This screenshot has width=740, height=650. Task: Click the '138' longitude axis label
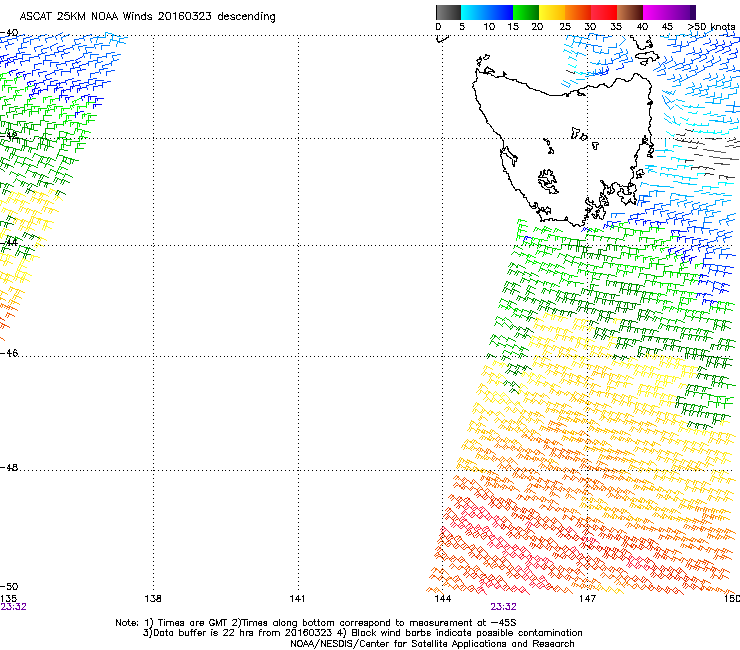tap(153, 599)
